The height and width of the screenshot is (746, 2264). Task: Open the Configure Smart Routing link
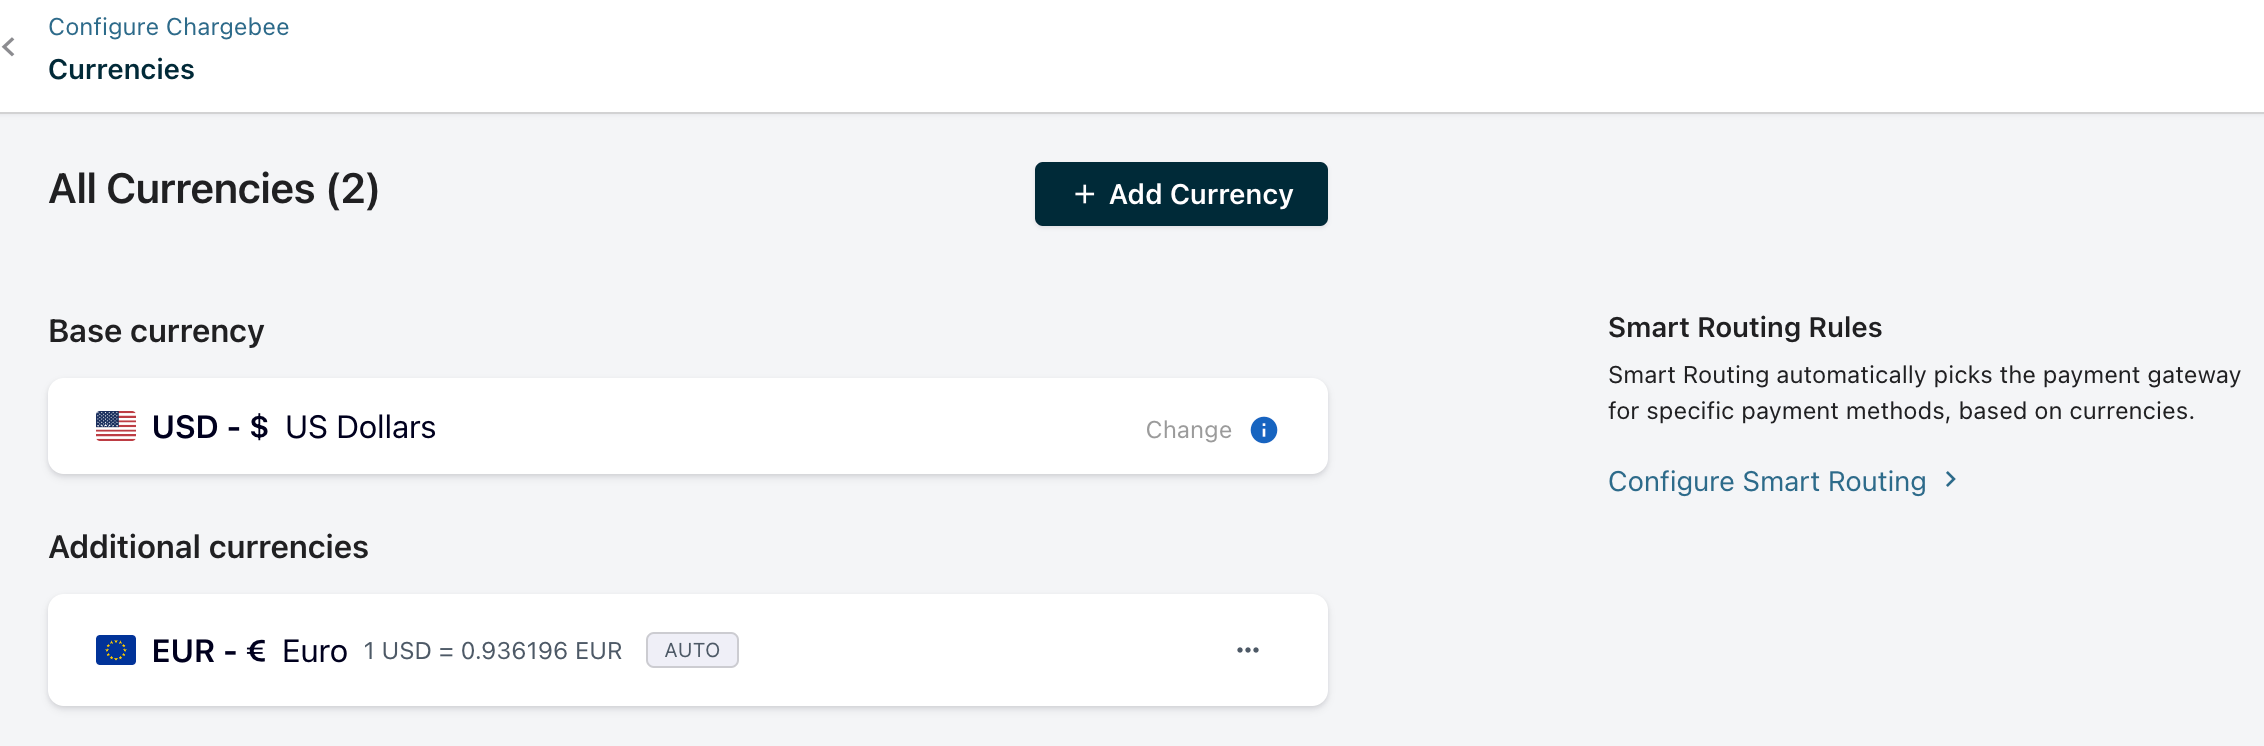1766,482
